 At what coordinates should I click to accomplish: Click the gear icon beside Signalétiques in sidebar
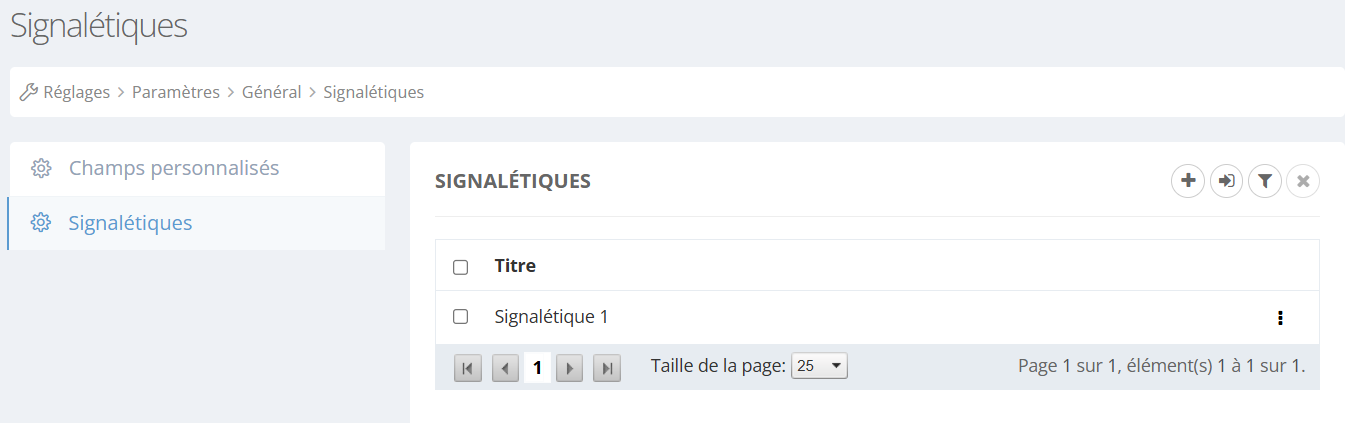[x=41, y=223]
